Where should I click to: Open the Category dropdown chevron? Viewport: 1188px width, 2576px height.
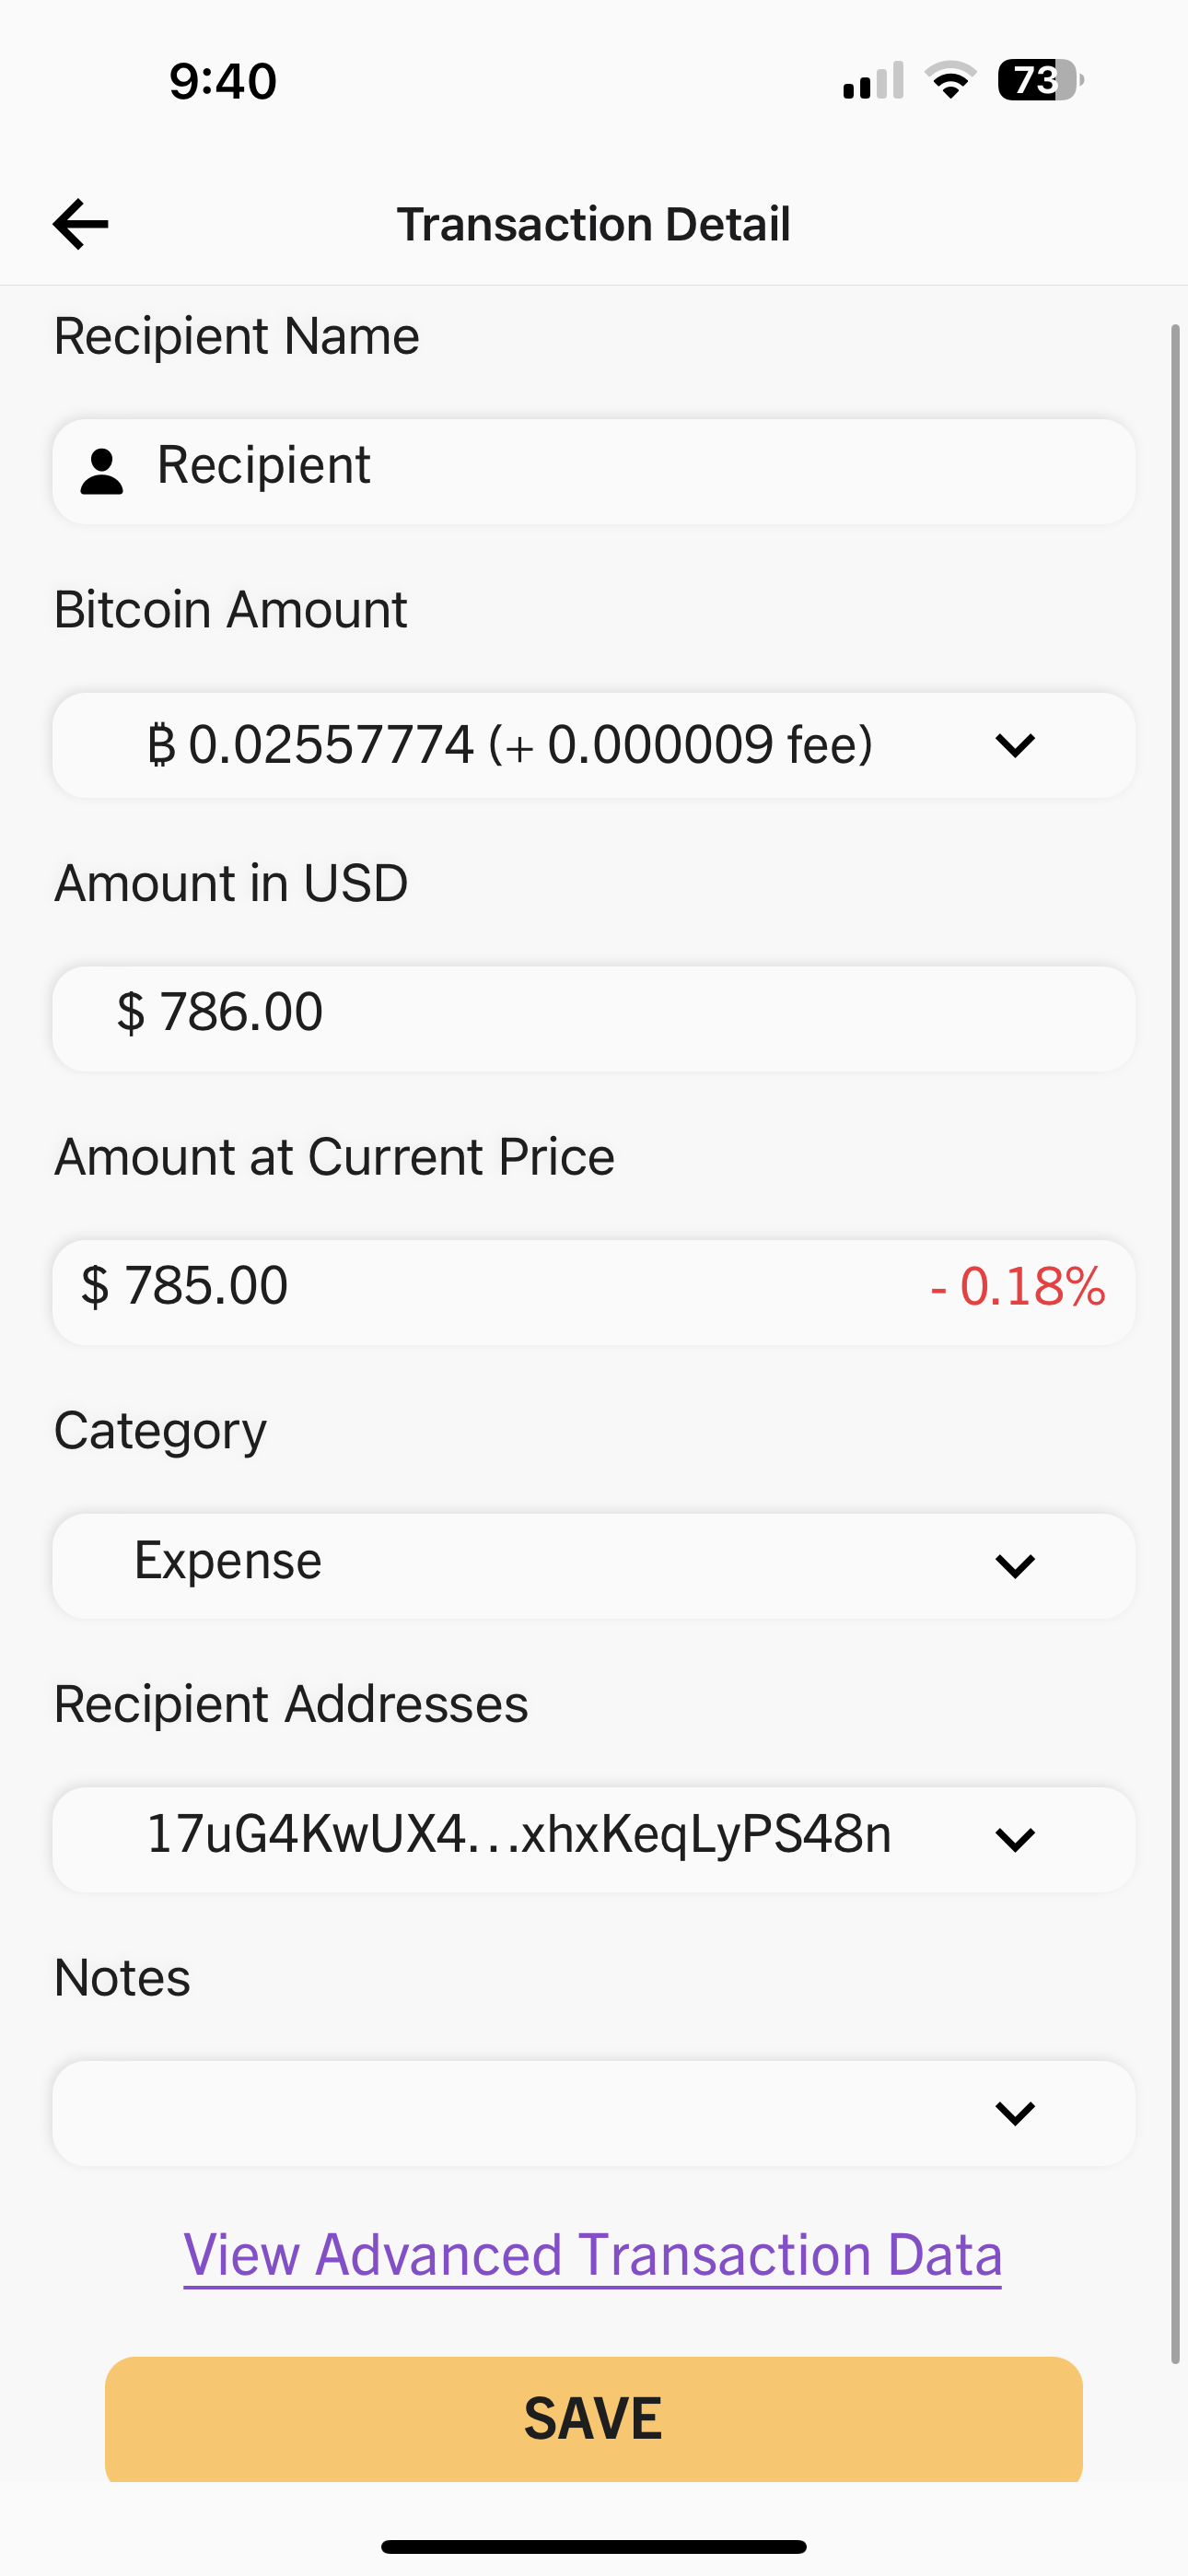pos(1015,1566)
